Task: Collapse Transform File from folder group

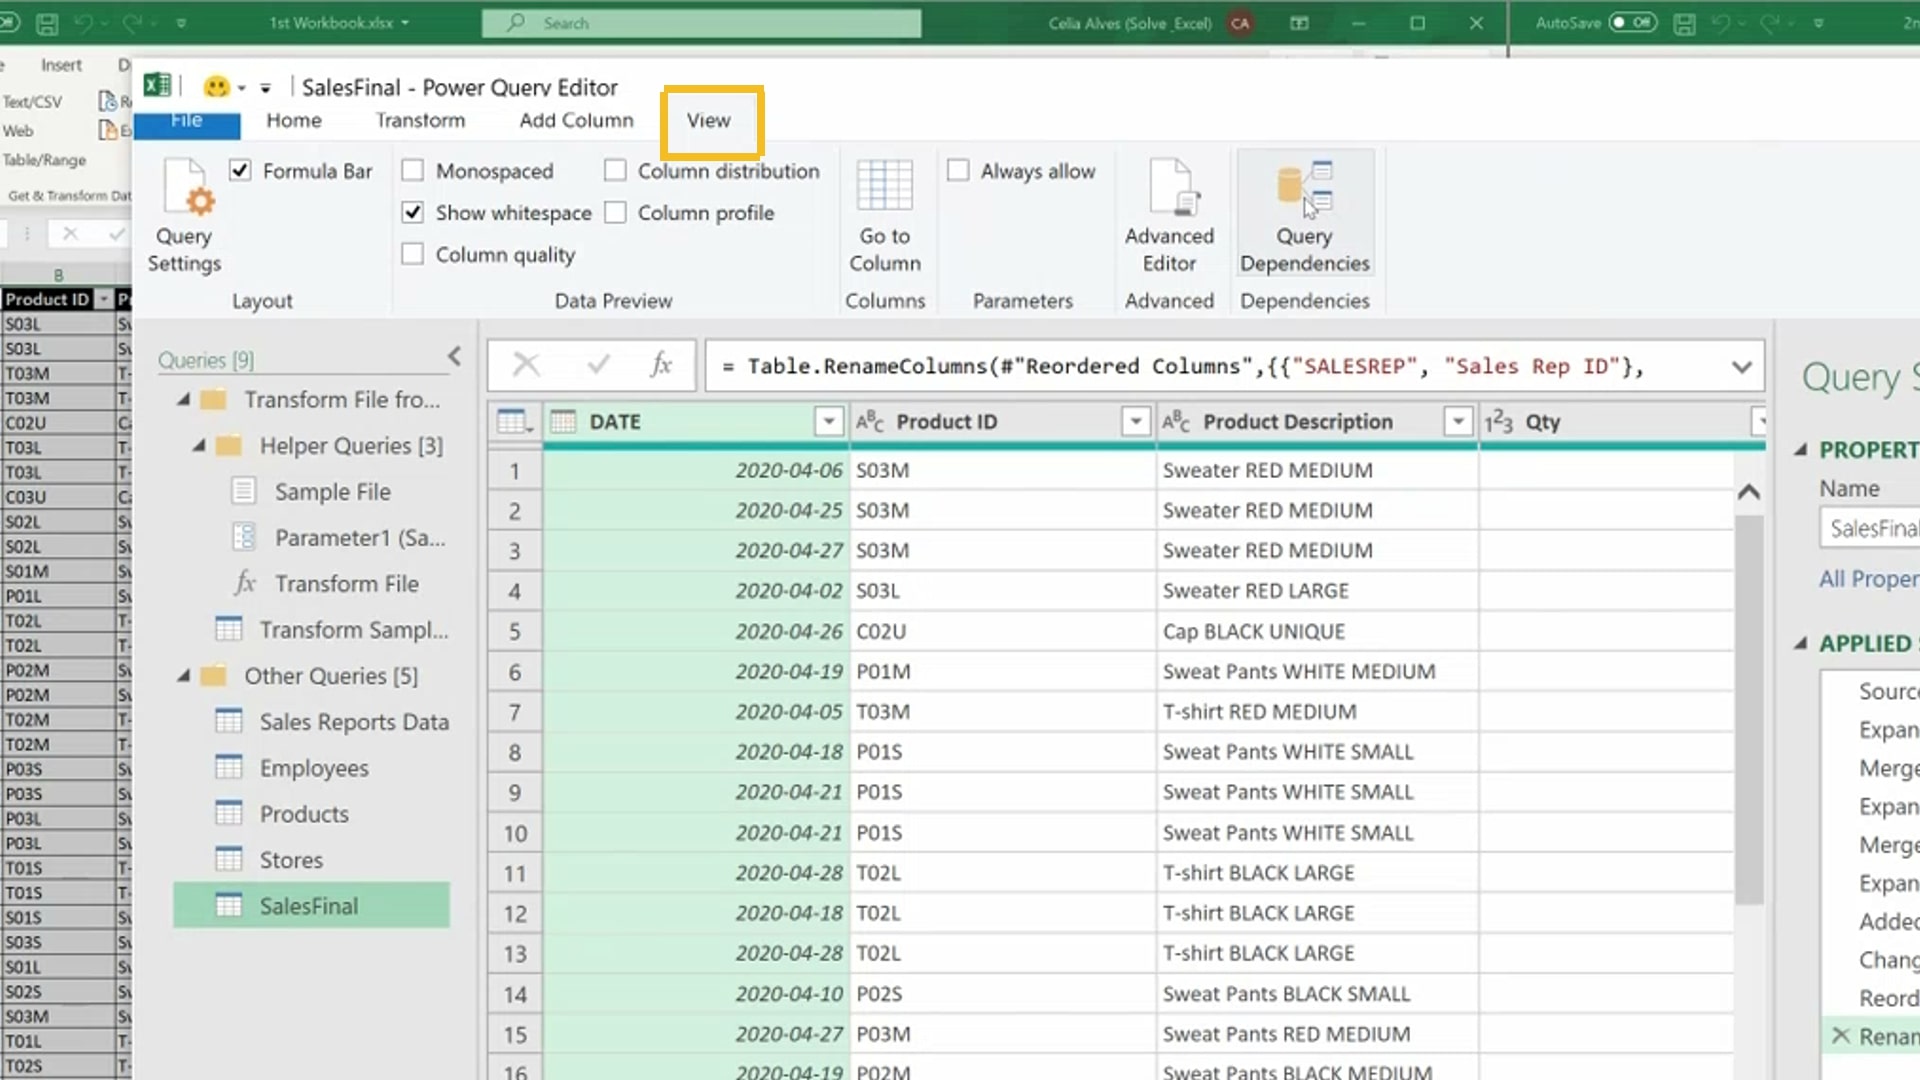Action: click(184, 400)
